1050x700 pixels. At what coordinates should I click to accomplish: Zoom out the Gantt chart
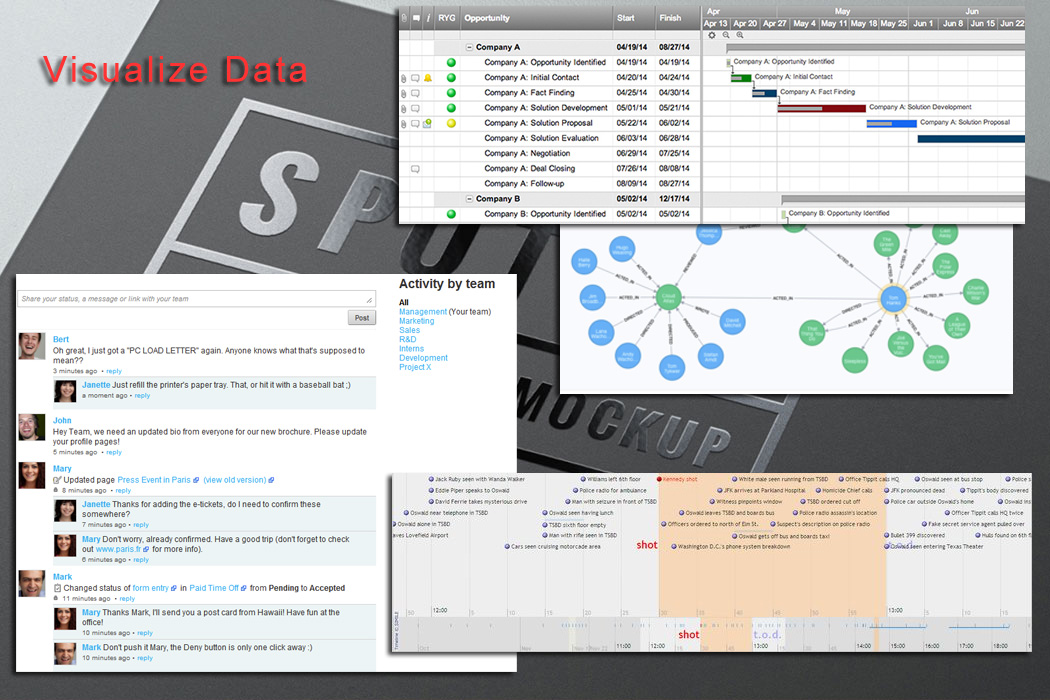point(726,35)
